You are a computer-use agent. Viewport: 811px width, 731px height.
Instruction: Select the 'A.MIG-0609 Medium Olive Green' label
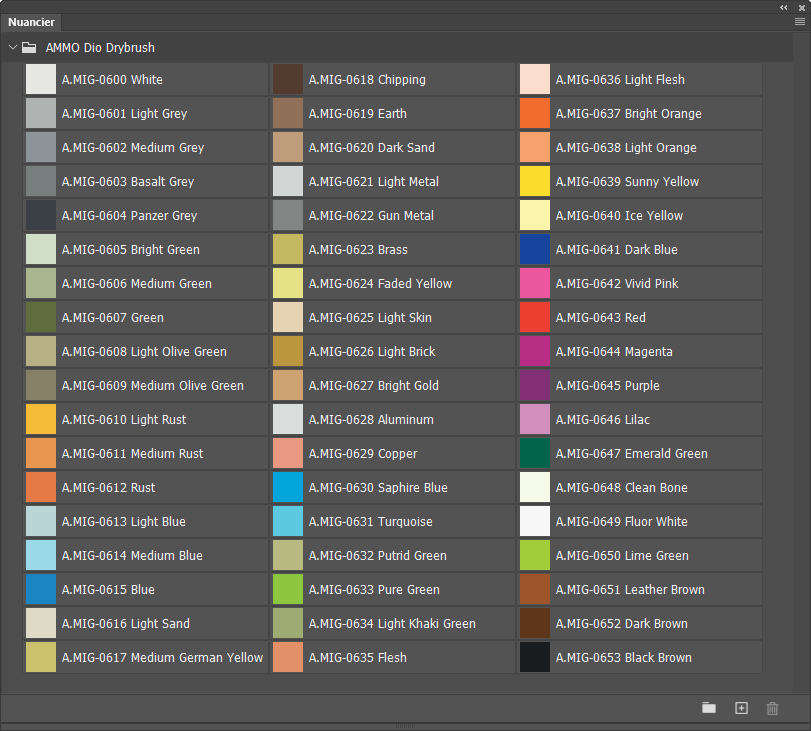pyautogui.click(x=153, y=385)
